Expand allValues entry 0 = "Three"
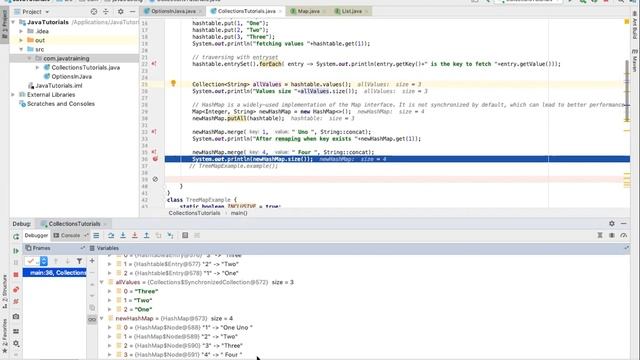 click(109, 291)
